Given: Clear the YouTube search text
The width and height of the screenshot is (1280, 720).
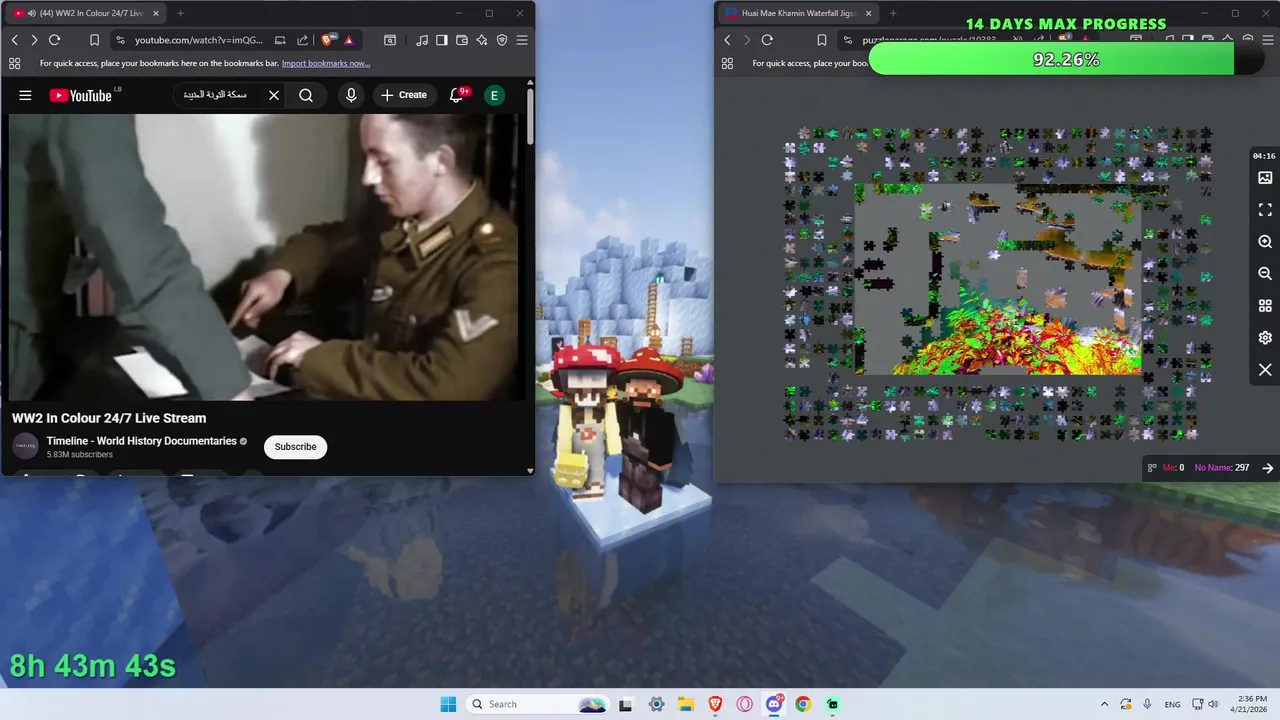Looking at the screenshot, I should pos(274,95).
